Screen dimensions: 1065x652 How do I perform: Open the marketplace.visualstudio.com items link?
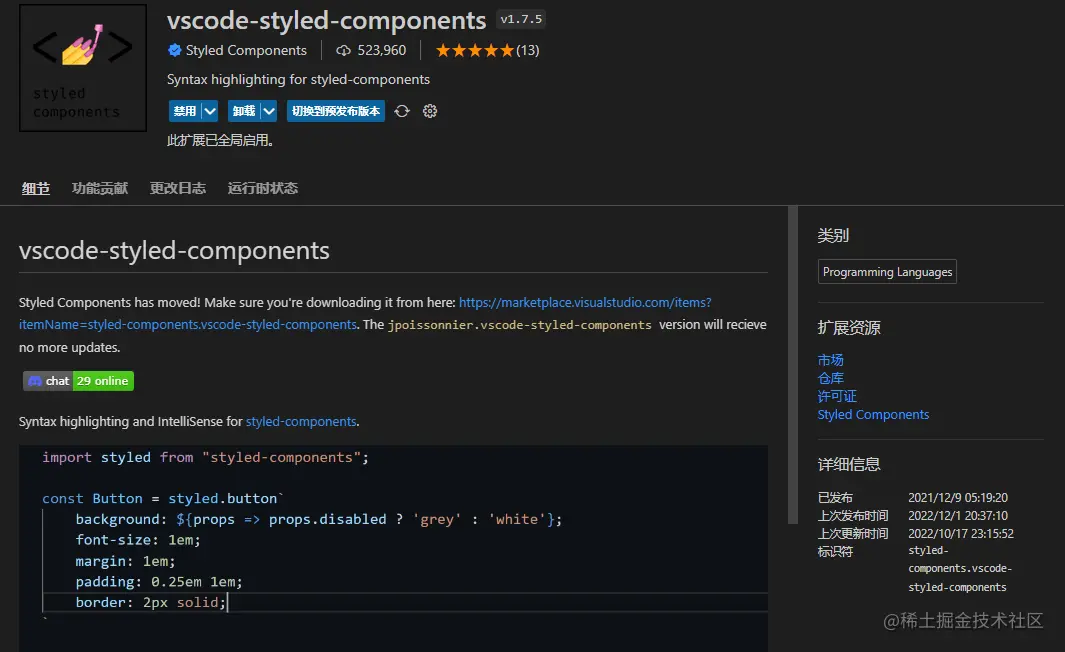pyautogui.click(x=585, y=302)
